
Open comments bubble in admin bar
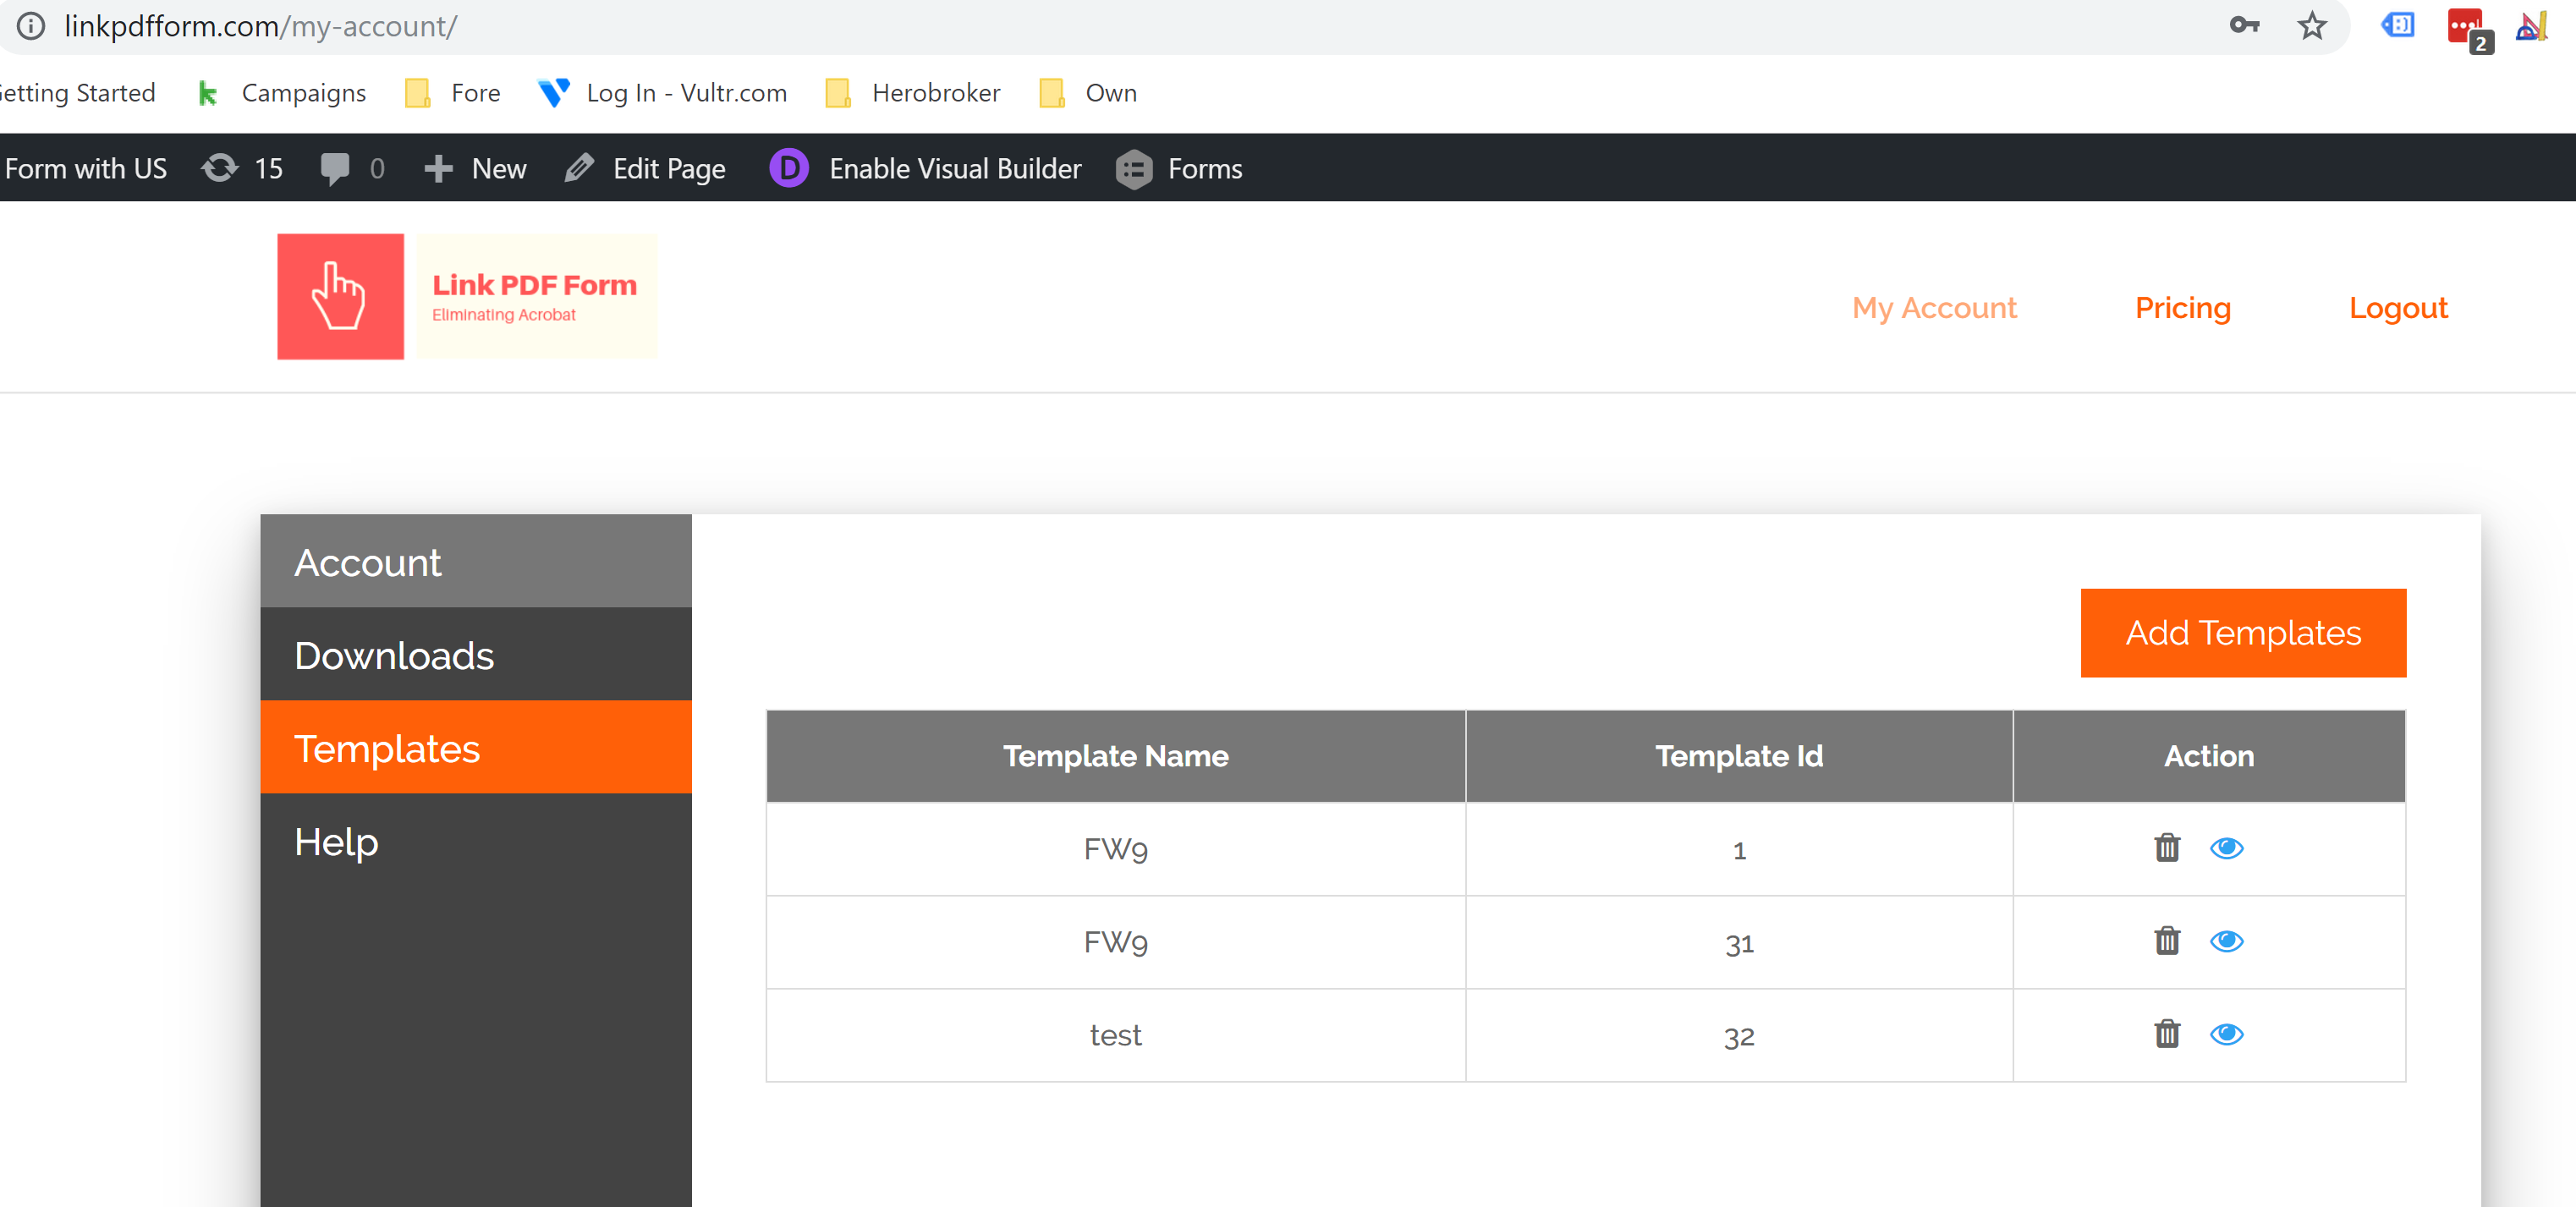351,168
